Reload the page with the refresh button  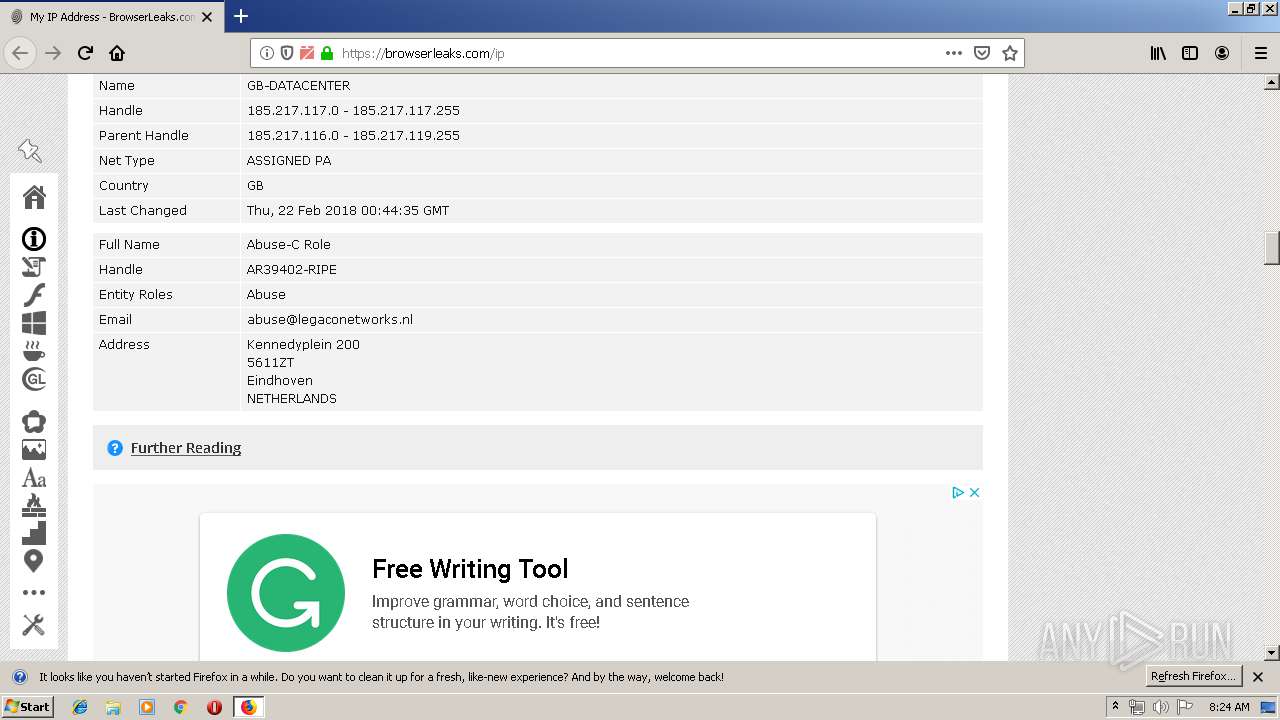tap(85, 53)
